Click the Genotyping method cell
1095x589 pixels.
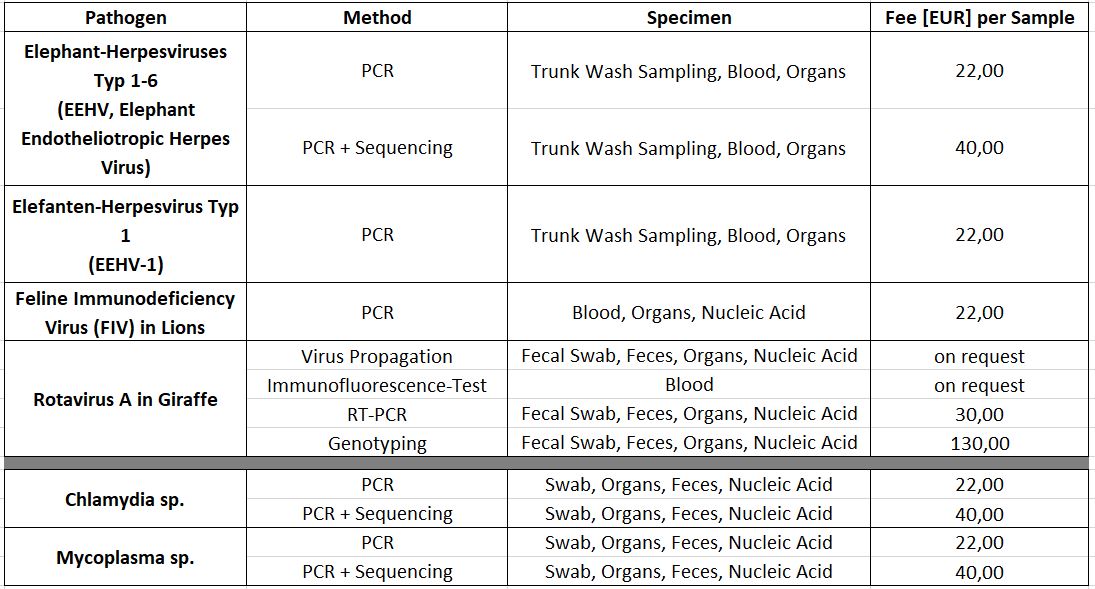tap(377, 443)
